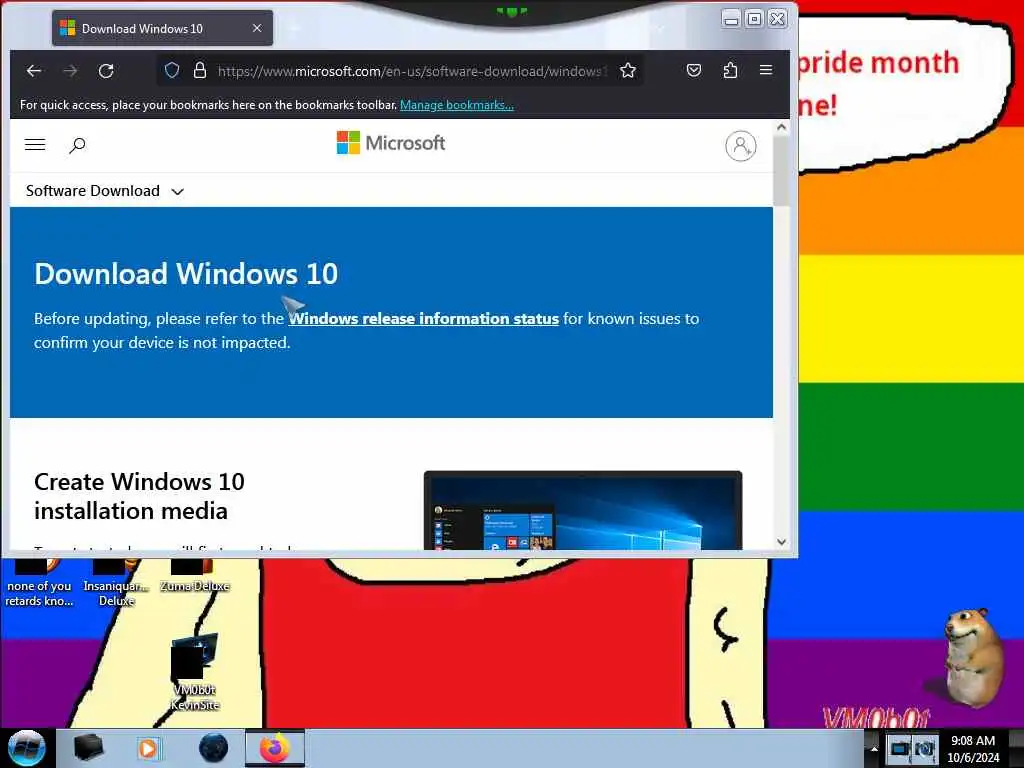
Task: Bookmark this page with the star icon
Action: [x=628, y=71]
